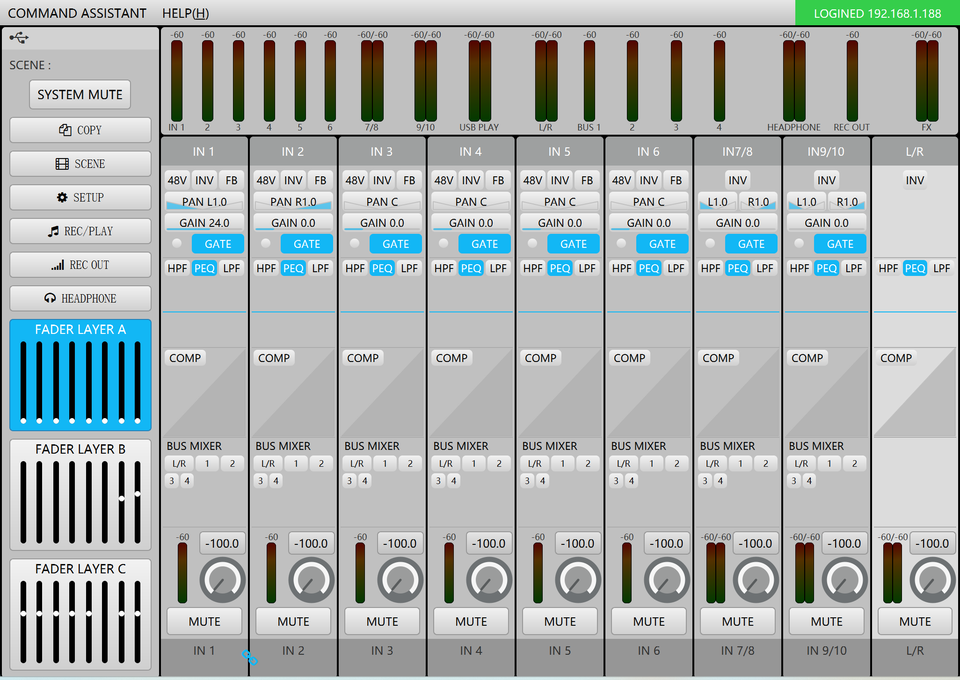
Task: Open the COMMAND ASSISTANT menu
Action: coord(77,13)
